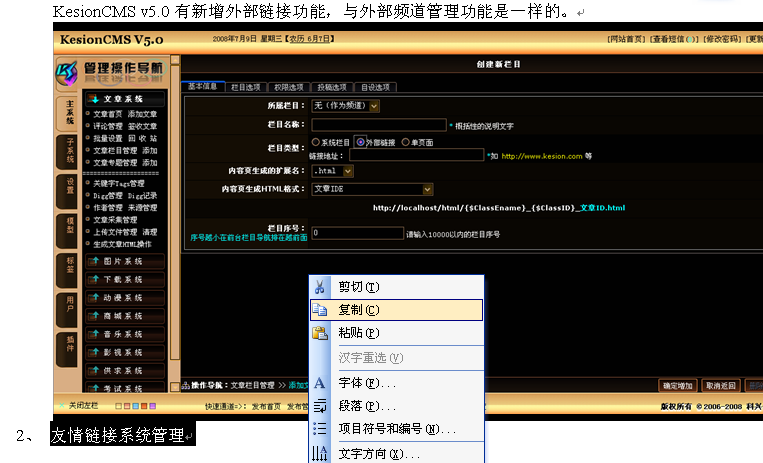
Task: Click the down-arrow icon of 文章系统
Action: pos(94,99)
